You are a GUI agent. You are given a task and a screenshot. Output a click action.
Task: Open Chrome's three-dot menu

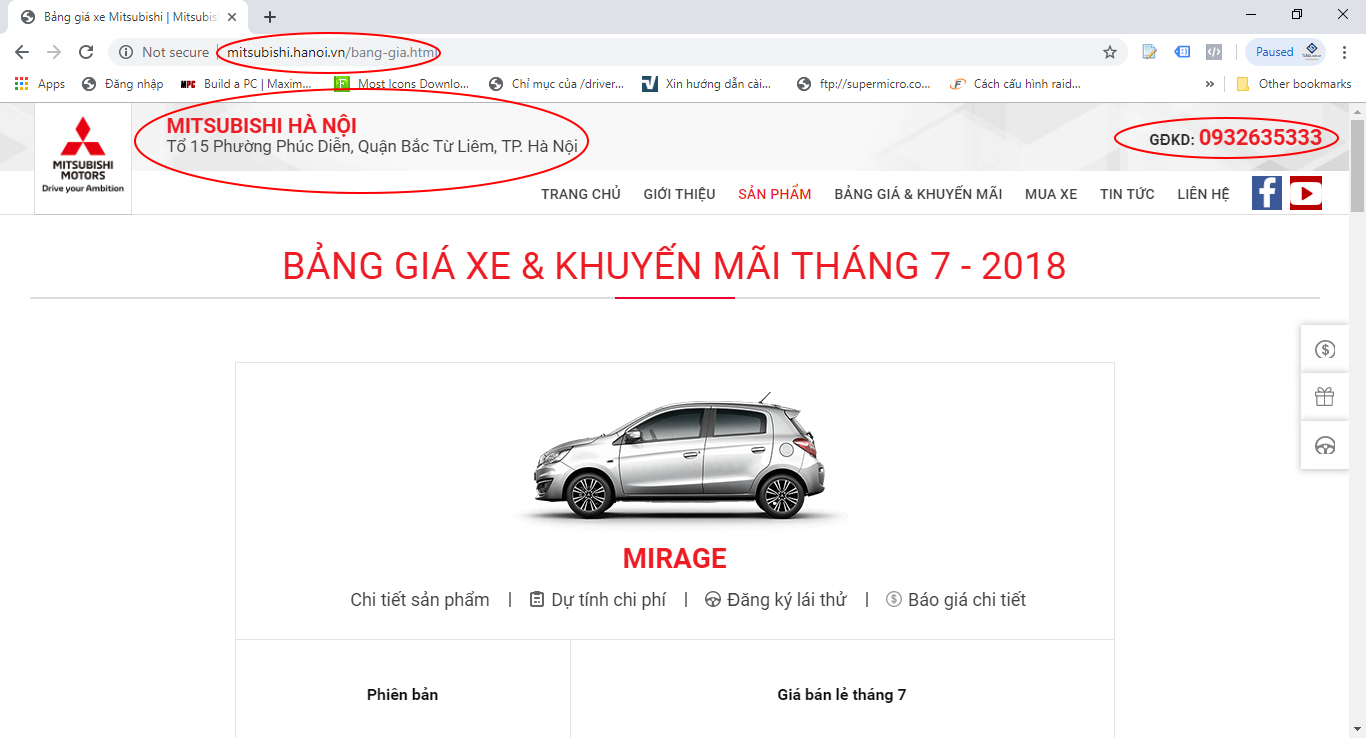(1345, 52)
